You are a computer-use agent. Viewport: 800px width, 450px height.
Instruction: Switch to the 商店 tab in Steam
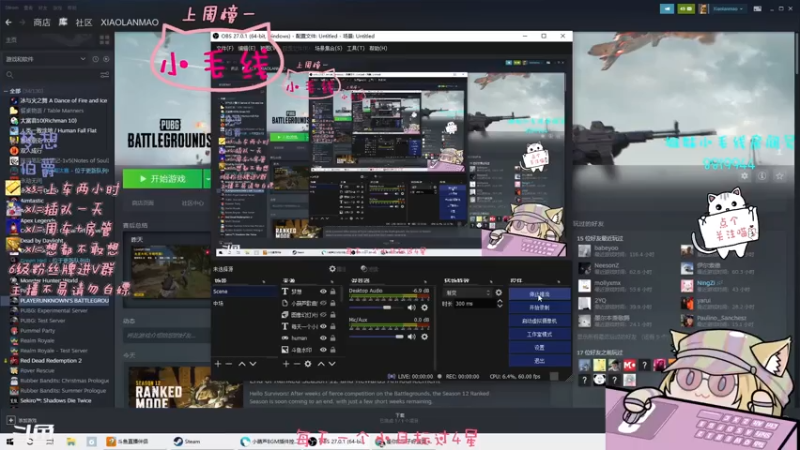pyautogui.click(x=41, y=22)
